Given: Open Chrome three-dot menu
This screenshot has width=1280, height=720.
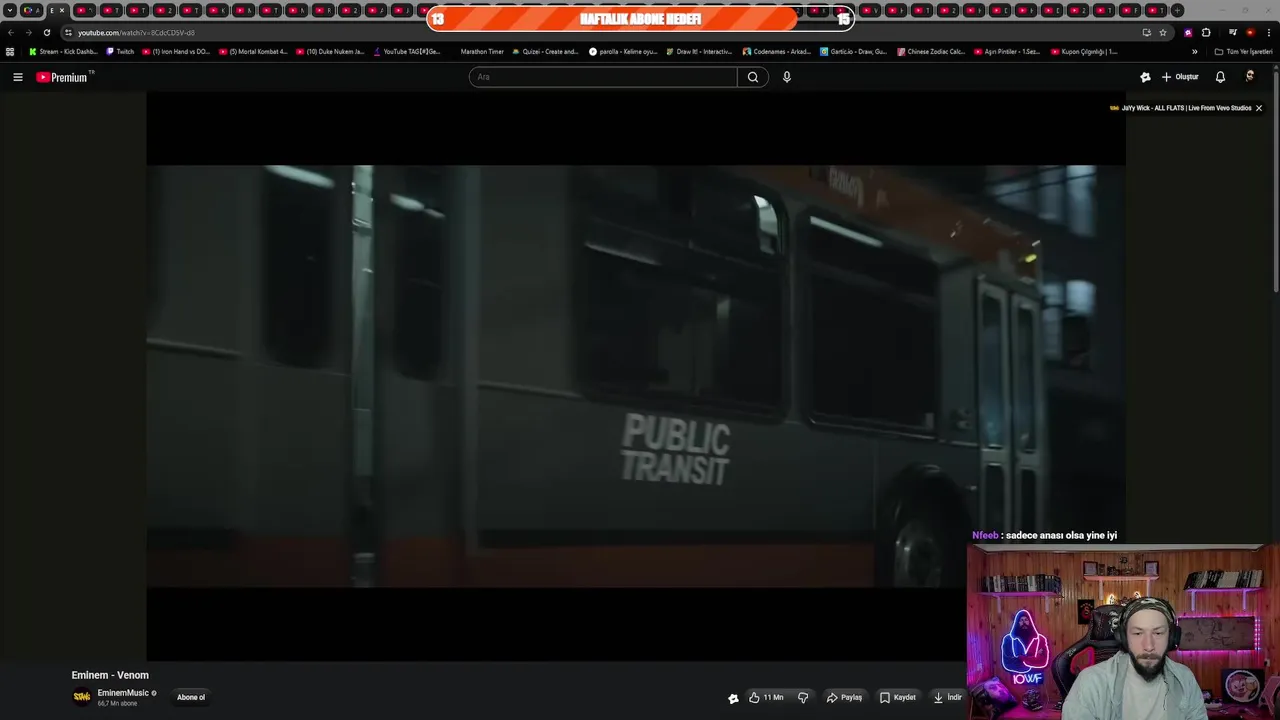Looking at the screenshot, I should click(x=1269, y=32).
